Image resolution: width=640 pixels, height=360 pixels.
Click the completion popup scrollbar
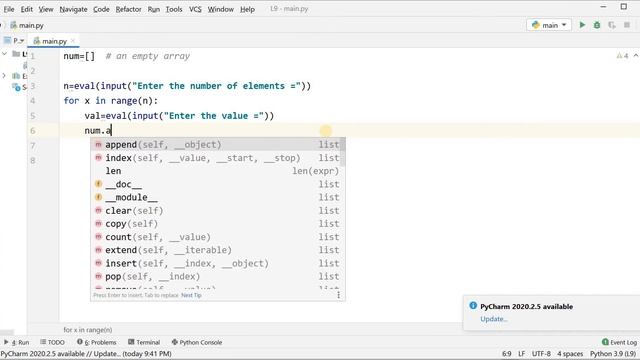coord(343,152)
